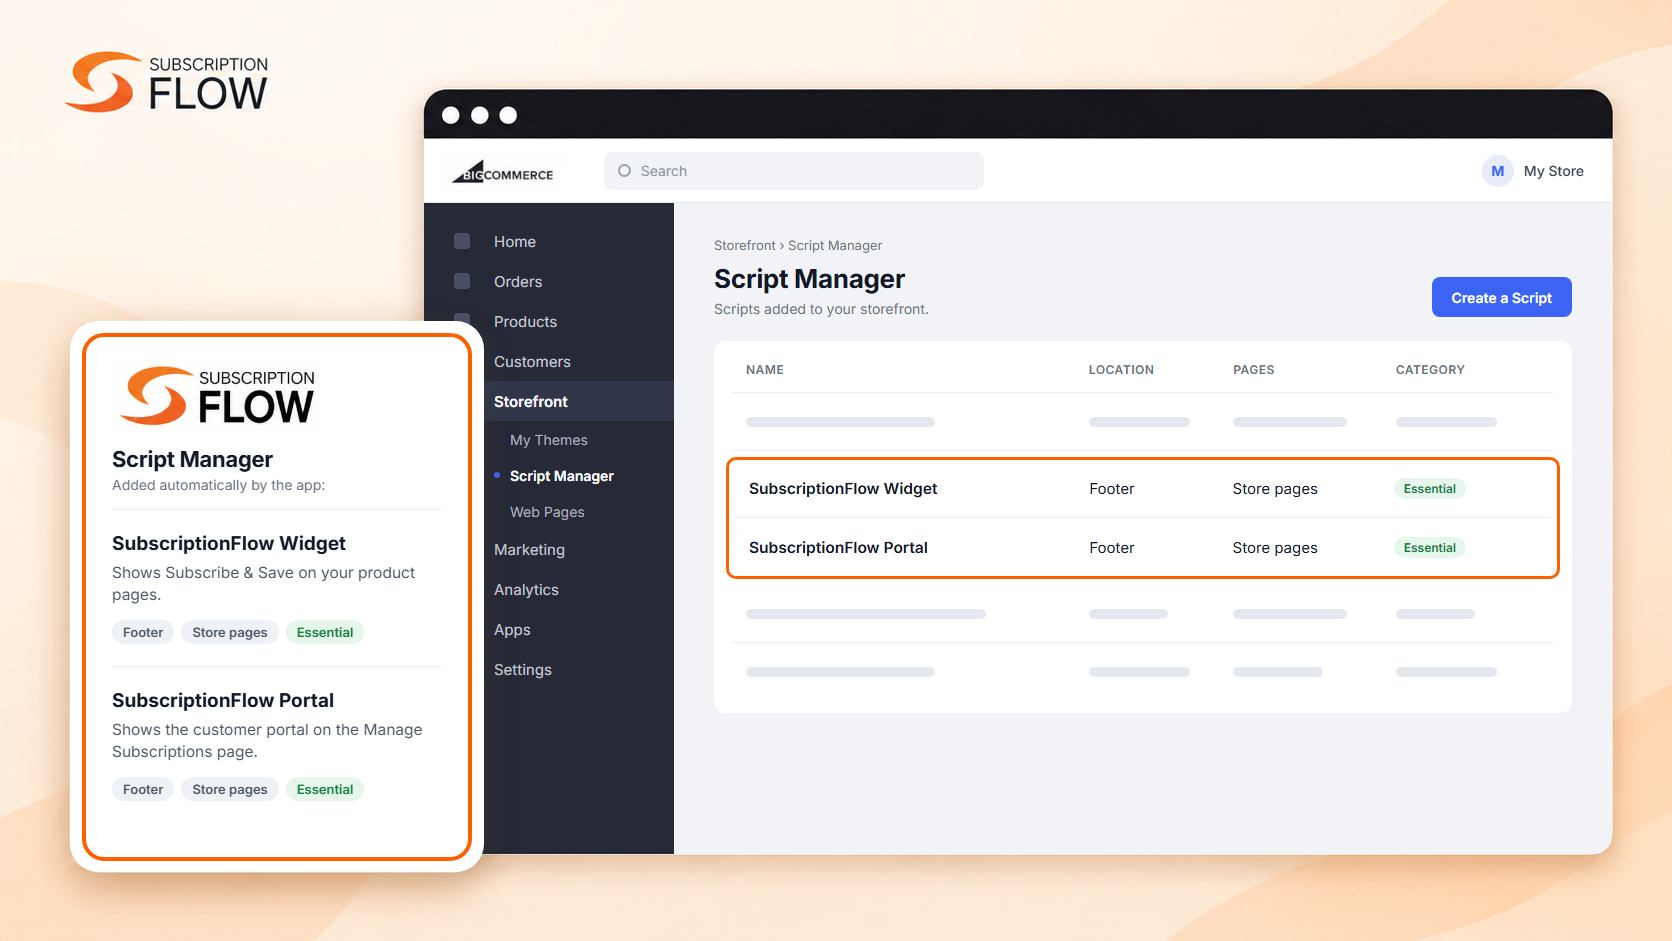Open Products in the sidebar
The width and height of the screenshot is (1672, 941).
click(x=525, y=322)
